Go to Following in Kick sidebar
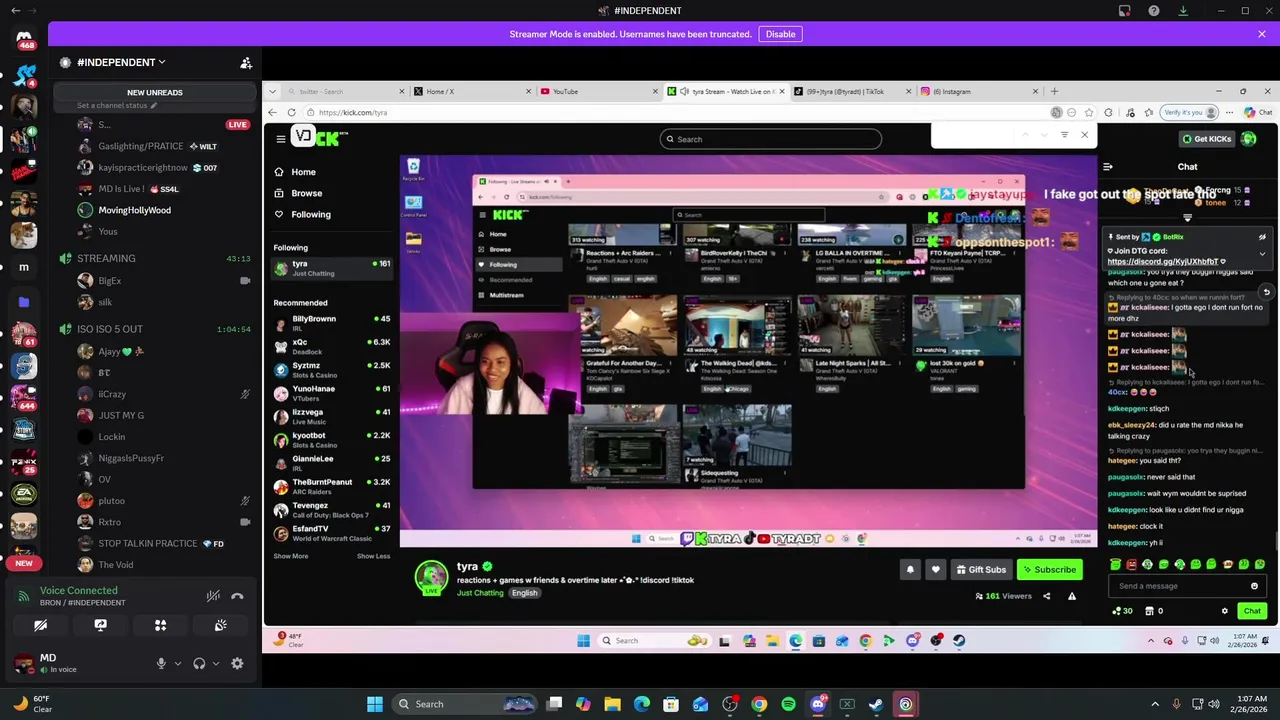The height and width of the screenshot is (720, 1280). (310, 214)
